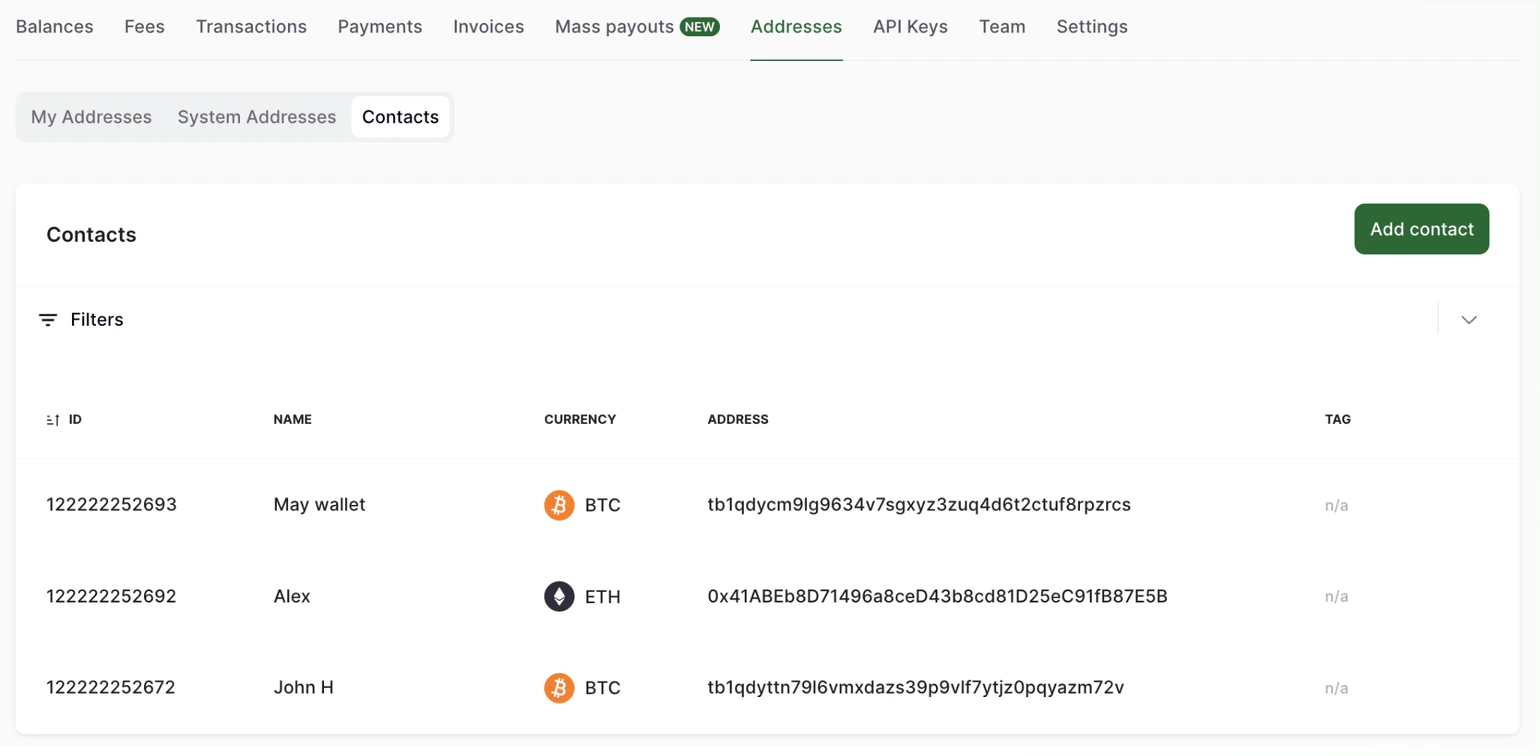Open the API Keys tab
Screen dimensions: 1540x756
pyautogui.click(x=910, y=27)
